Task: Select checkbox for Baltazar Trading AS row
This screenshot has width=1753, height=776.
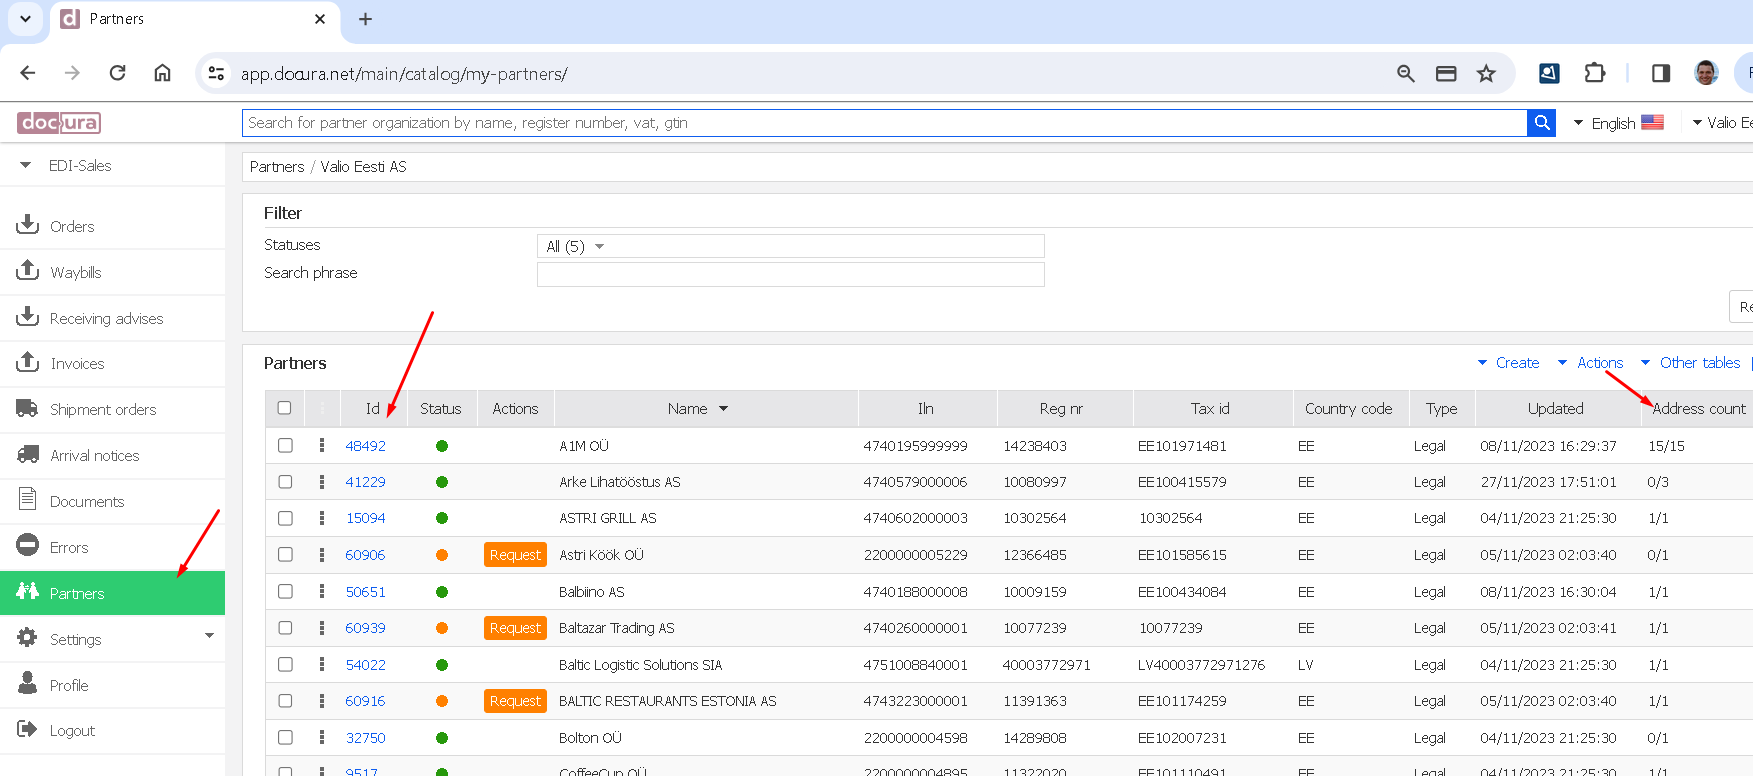Action: pyautogui.click(x=285, y=628)
